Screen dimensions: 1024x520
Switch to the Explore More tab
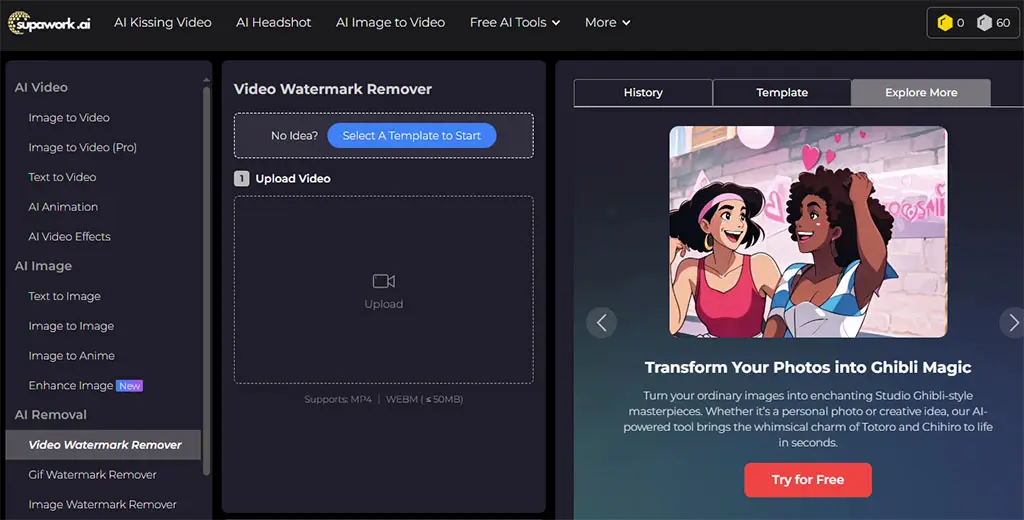[921, 93]
